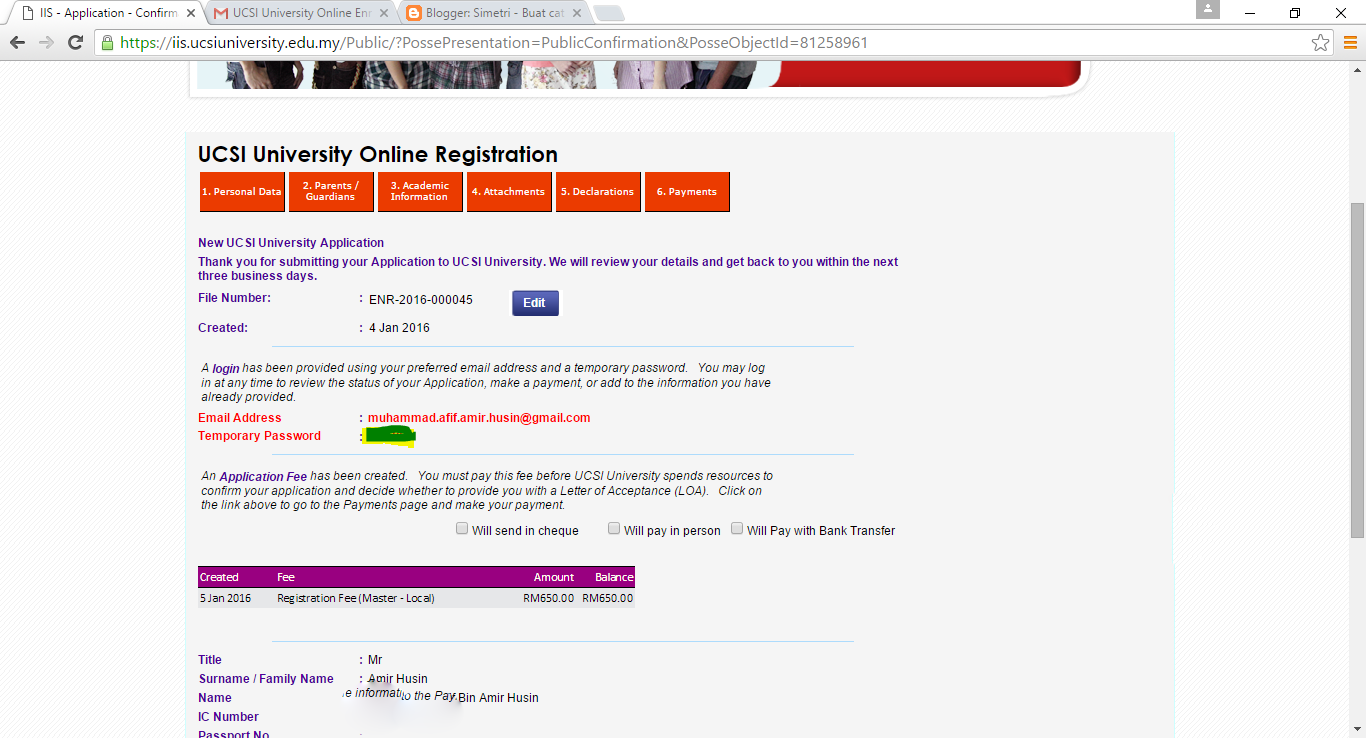The width and height of the screenshot is (1366, 738).
Task: Click the Temporary Password label
Action: [260, 436]
